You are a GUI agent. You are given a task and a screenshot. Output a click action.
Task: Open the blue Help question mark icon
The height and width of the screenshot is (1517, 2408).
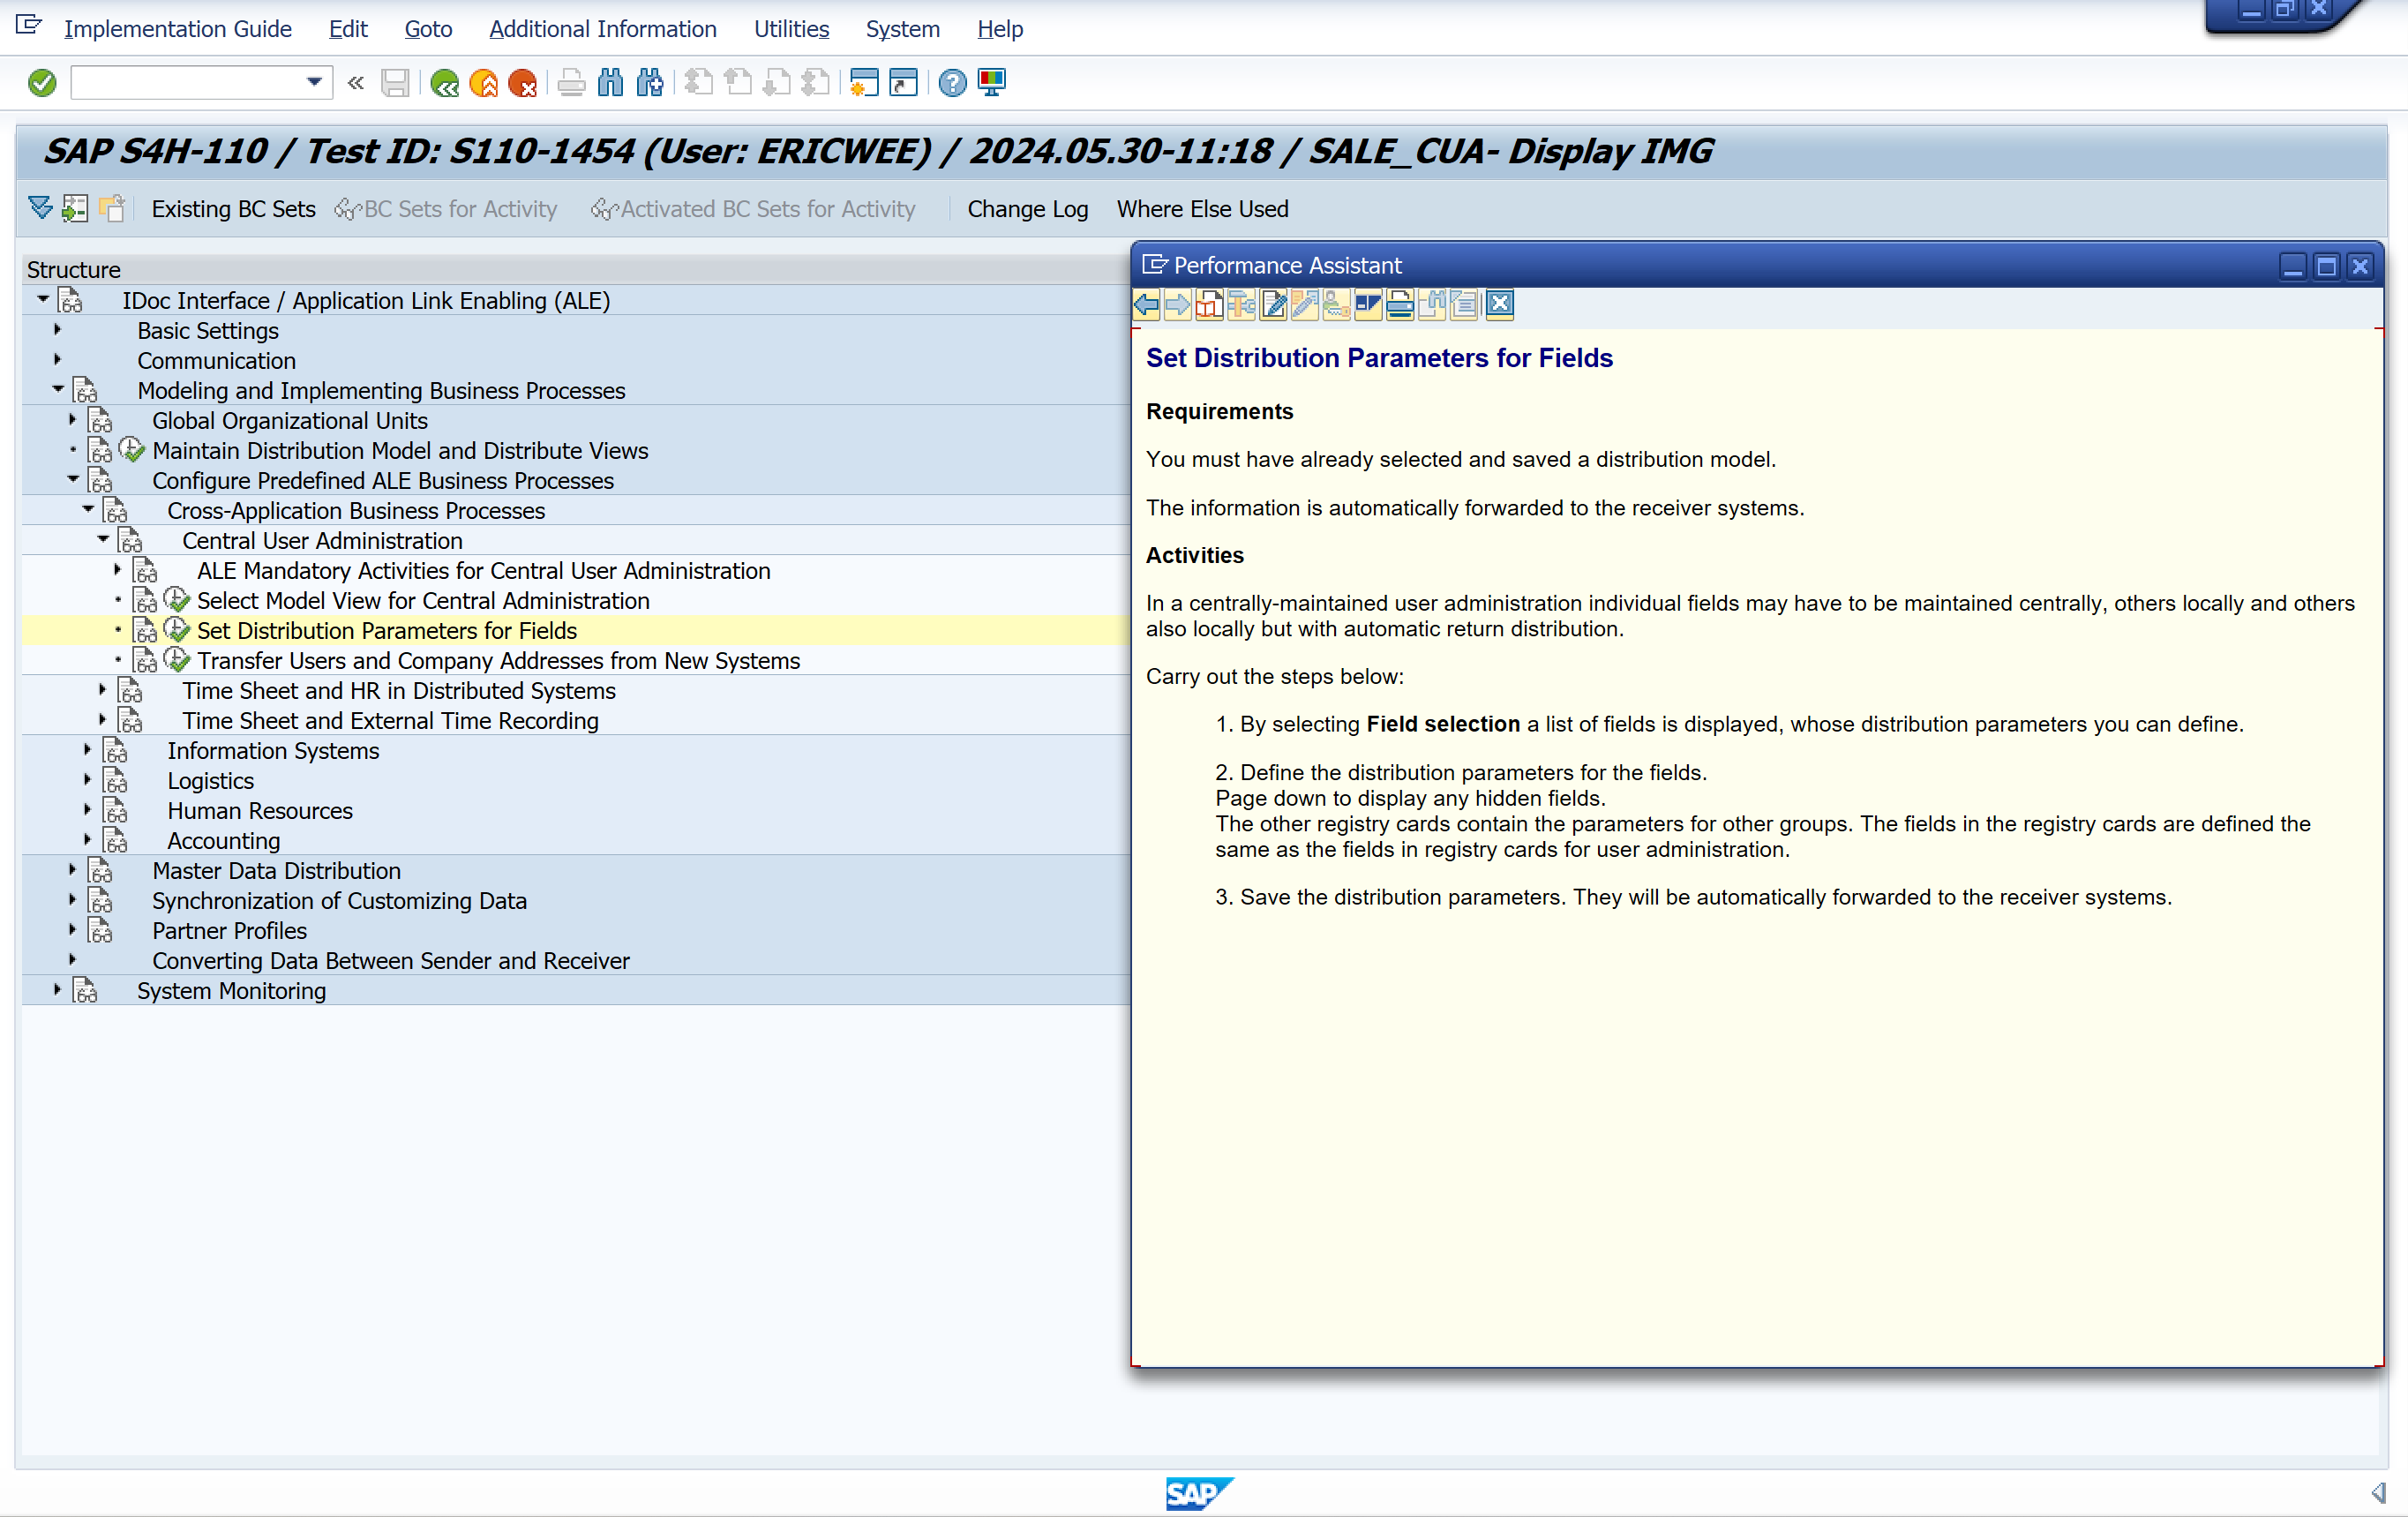(x=952, y=83)
